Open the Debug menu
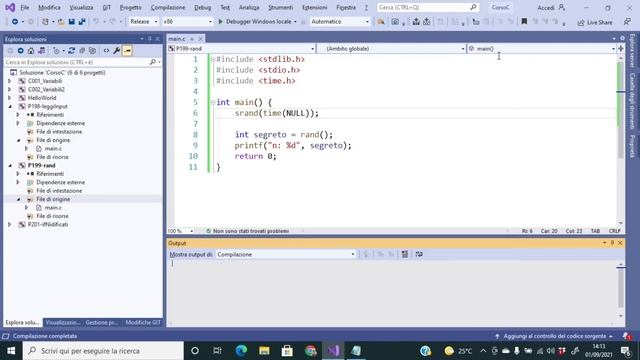The width and height of the screenshot is (640, 360). coord(202,7)
